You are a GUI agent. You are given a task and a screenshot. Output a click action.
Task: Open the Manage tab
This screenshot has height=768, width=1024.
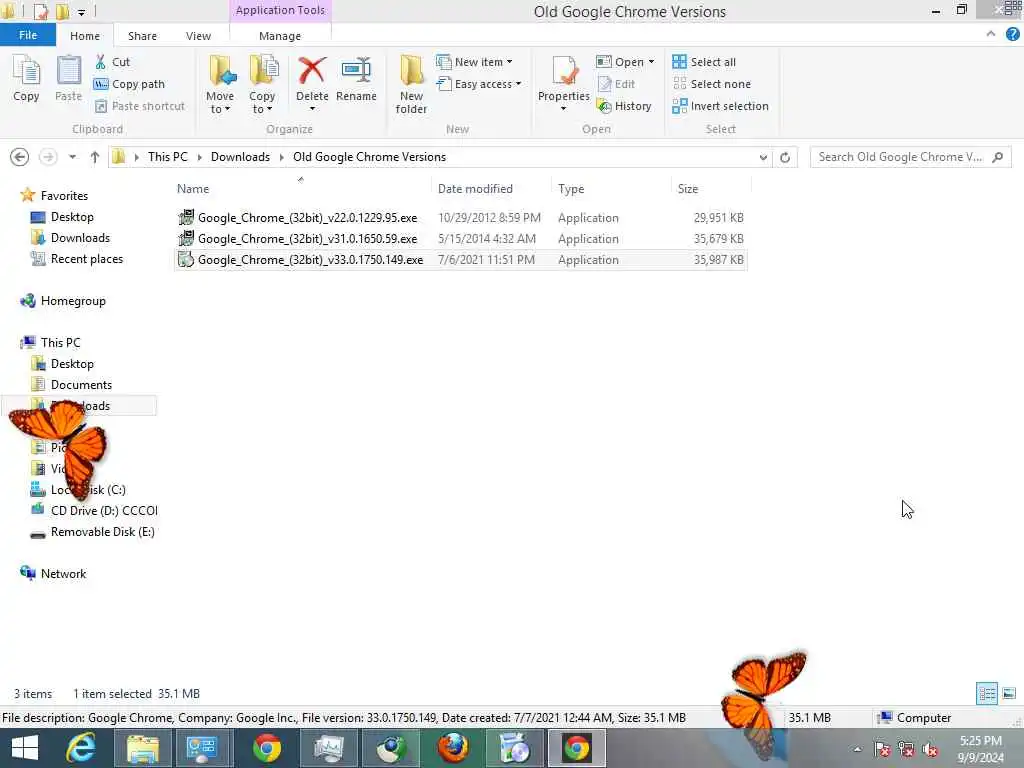click(280, 36)
